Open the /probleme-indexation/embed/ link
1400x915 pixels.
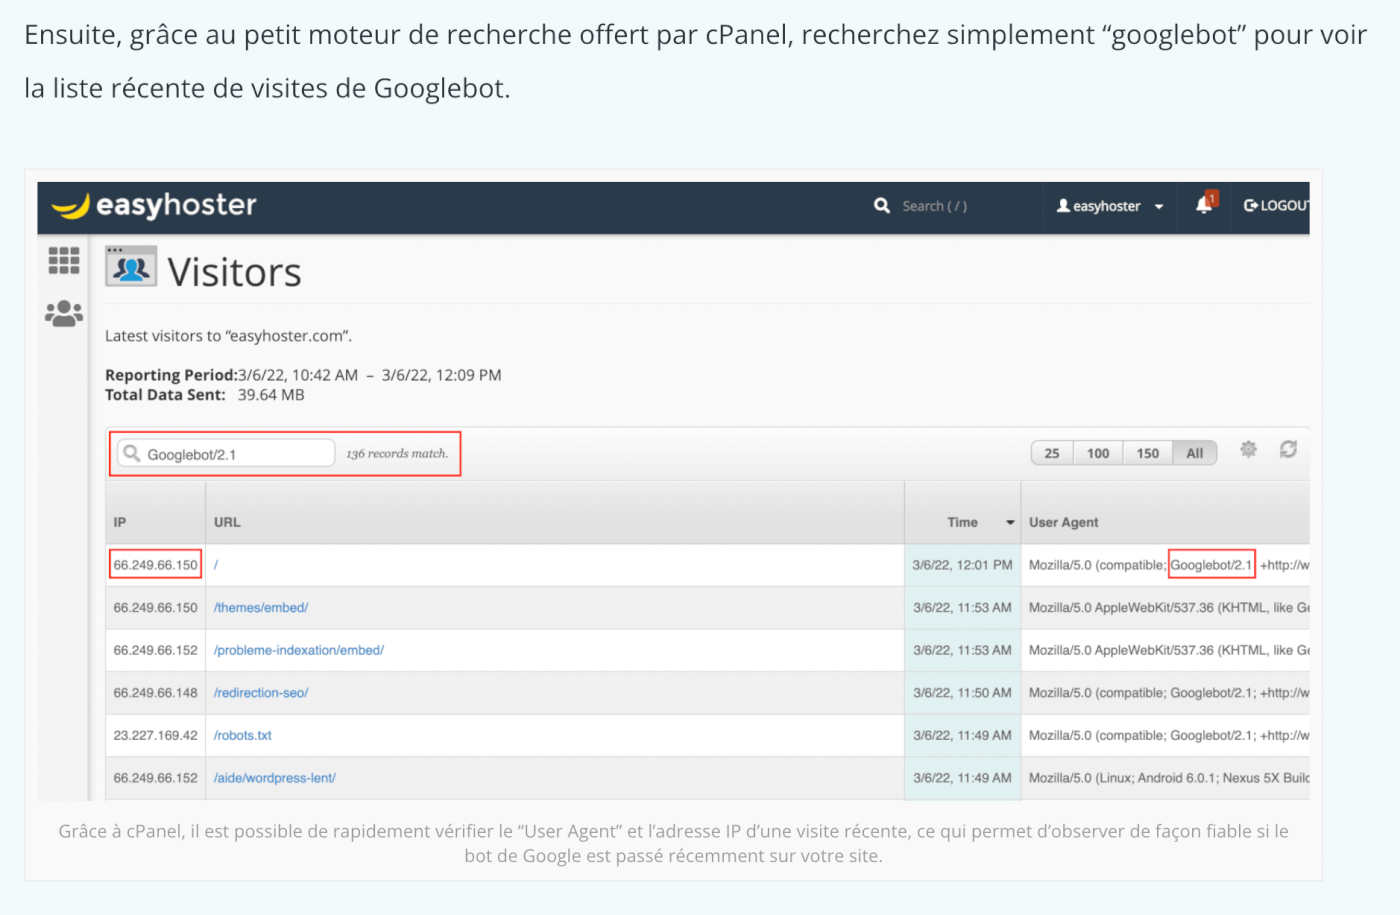click(299, 650)
